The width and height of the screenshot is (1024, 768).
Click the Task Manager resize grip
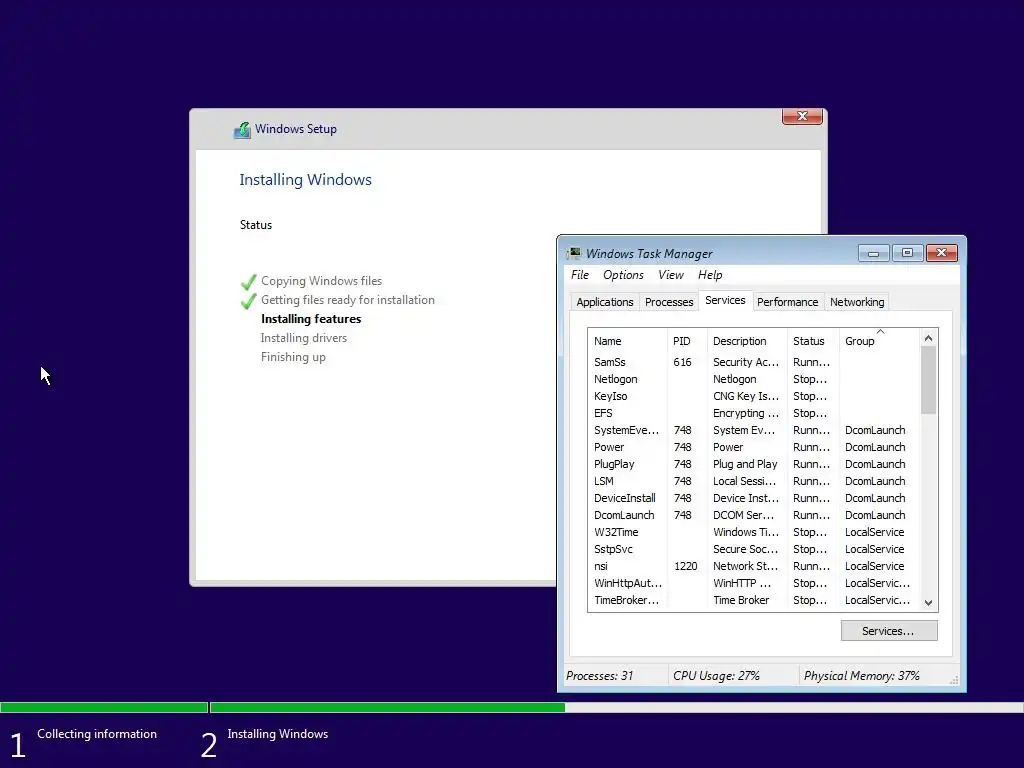coord(954,680)
